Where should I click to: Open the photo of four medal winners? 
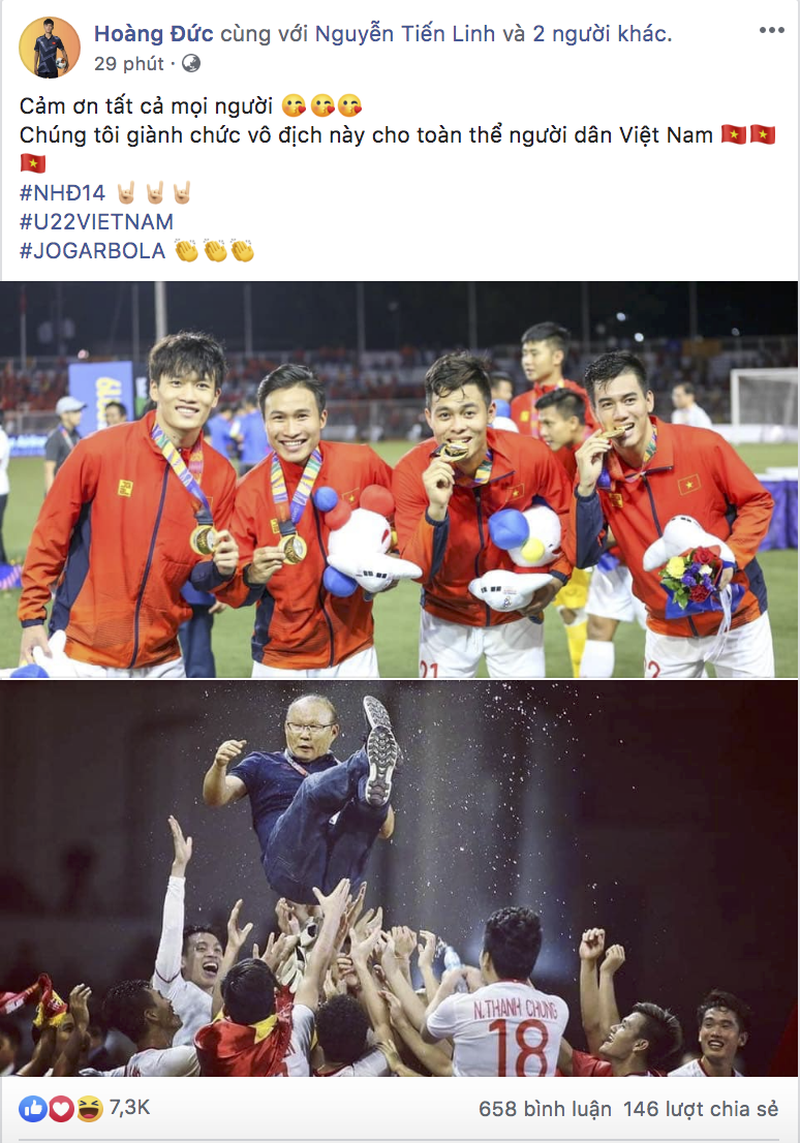(x=400, y=480)
